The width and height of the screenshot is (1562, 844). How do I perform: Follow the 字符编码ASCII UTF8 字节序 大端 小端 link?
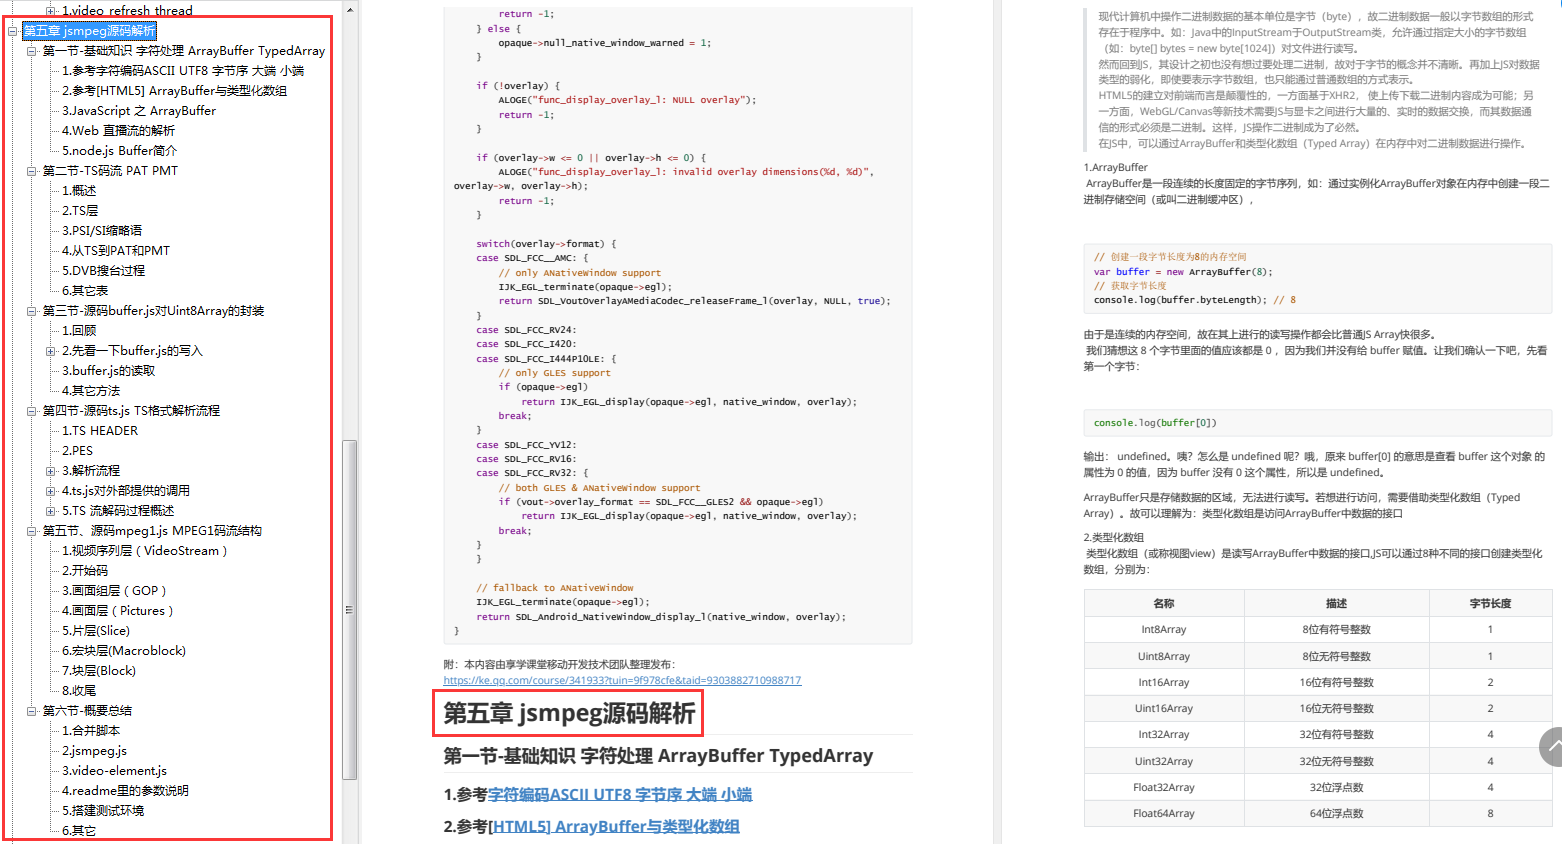coord(620,794)
